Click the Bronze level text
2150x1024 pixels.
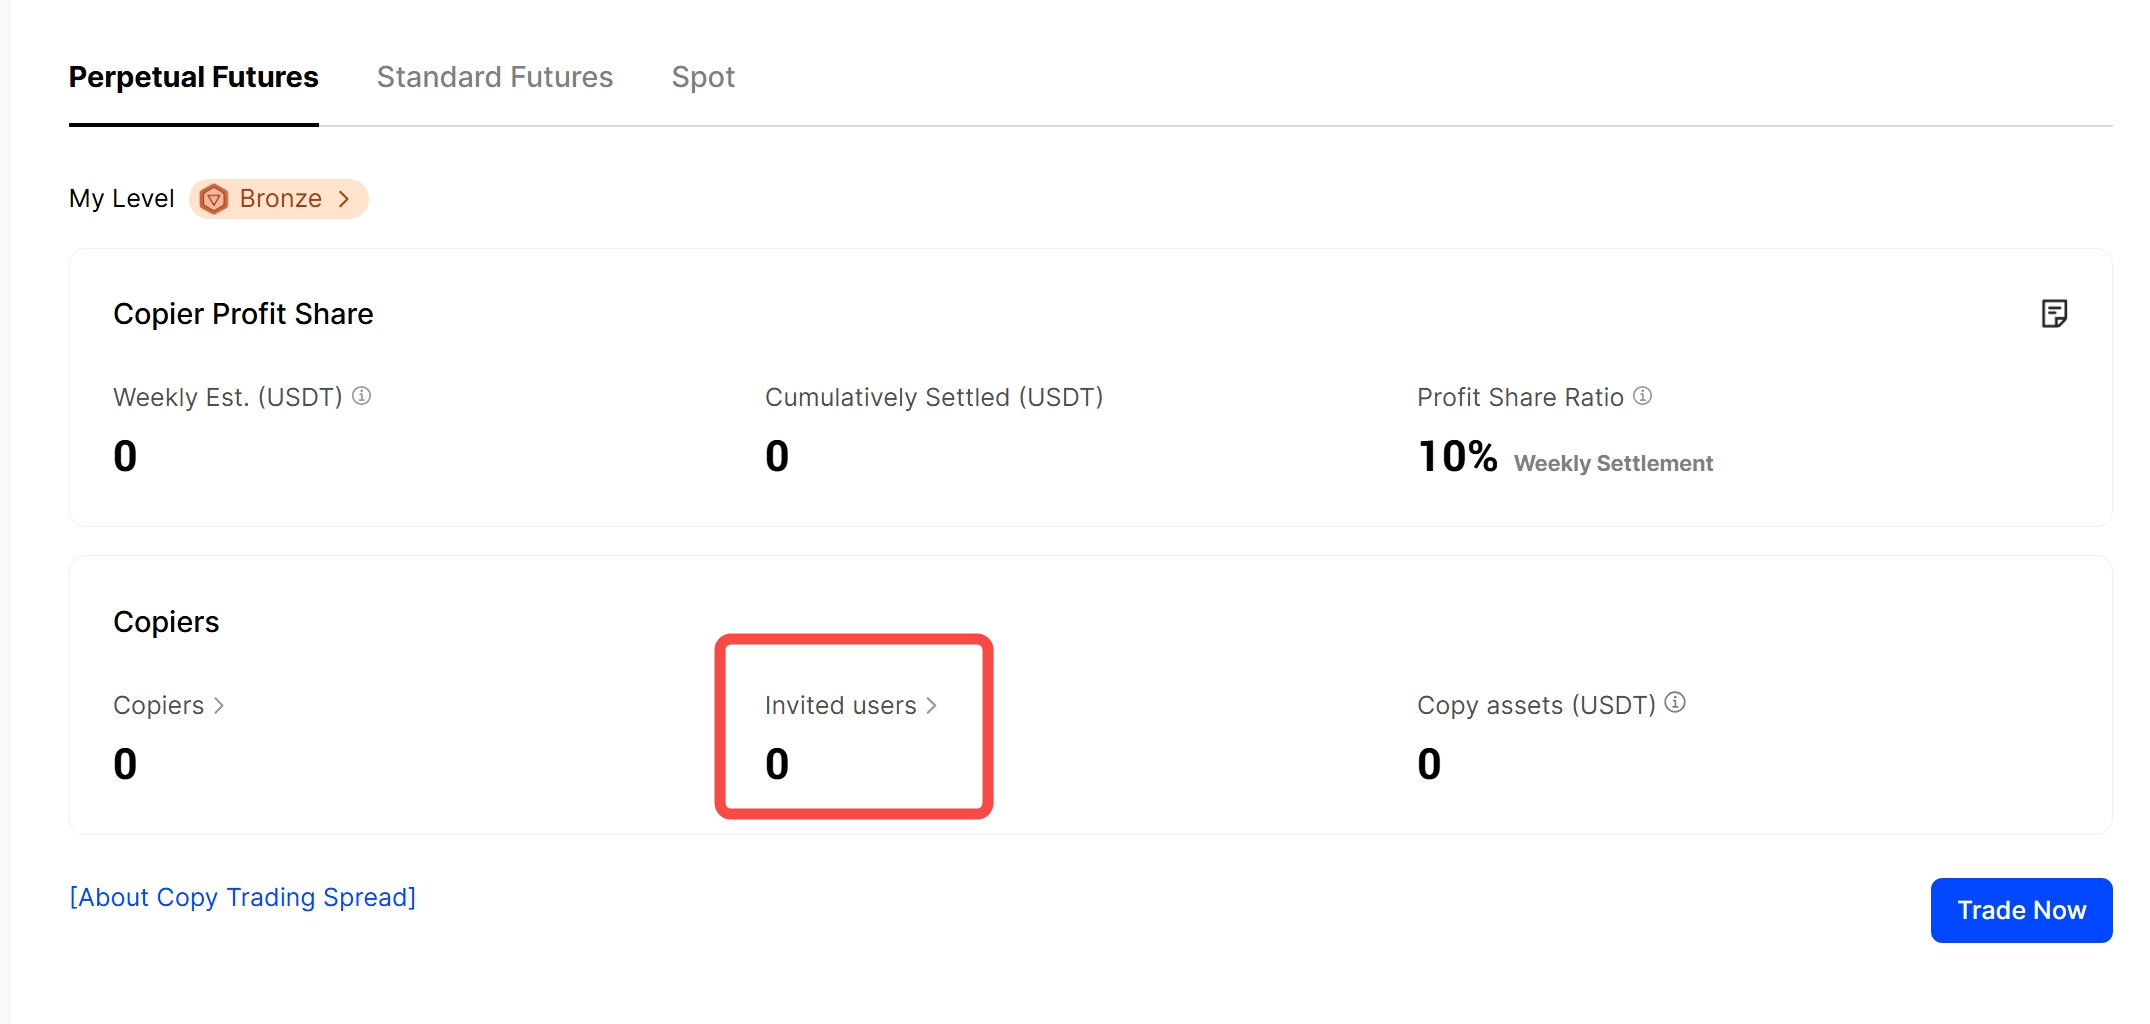[x=280, y=199]
